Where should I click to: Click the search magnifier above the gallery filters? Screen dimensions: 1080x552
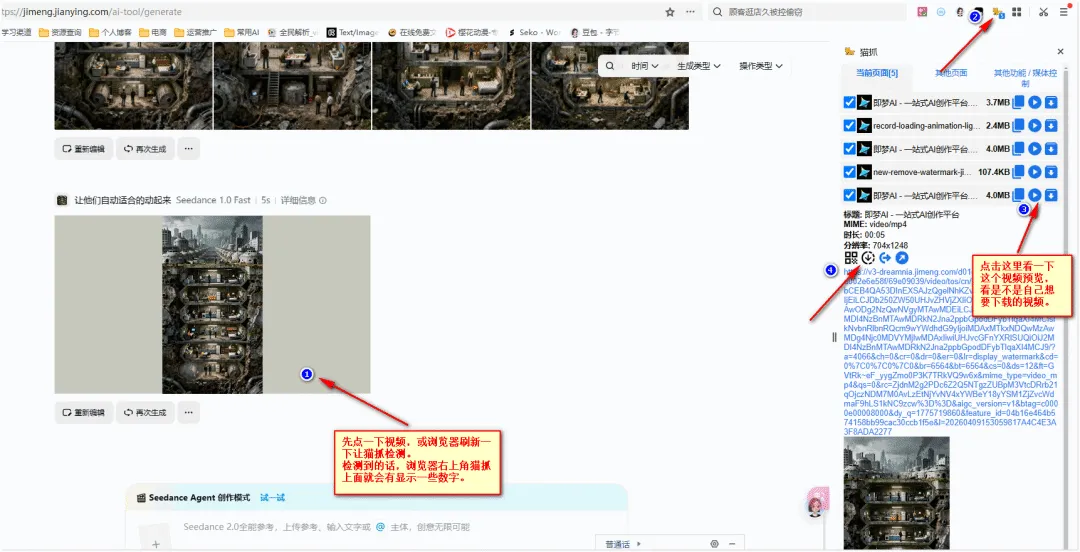(610, 66)
